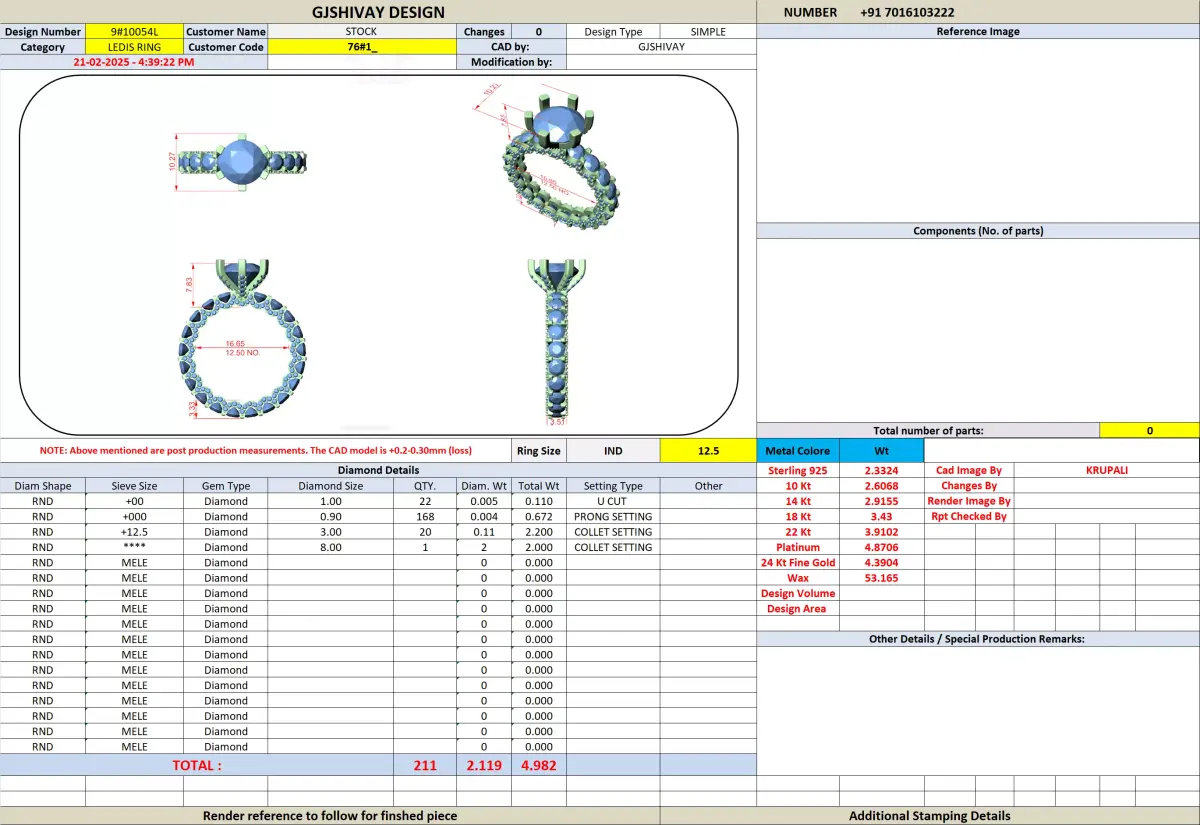Select phone number +91 7016103222
Viewport: 1200px width, 825px height.
[x=907, y=13]
